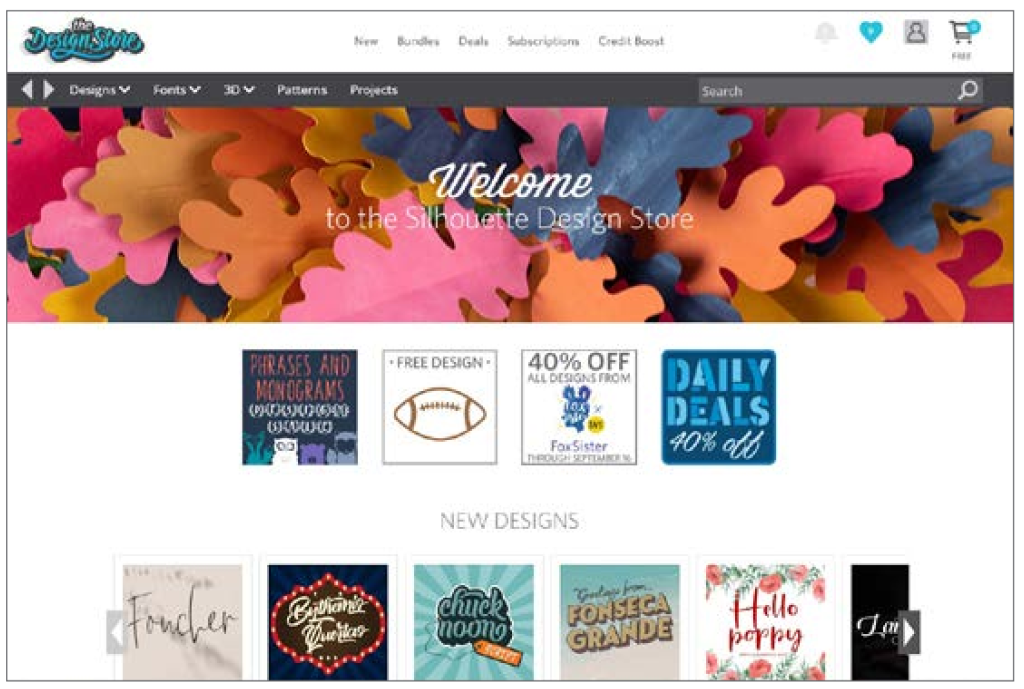
Task: Select the Hello Poppy design thumbnail
Action: pyautogui.click(x=765, y=622)
